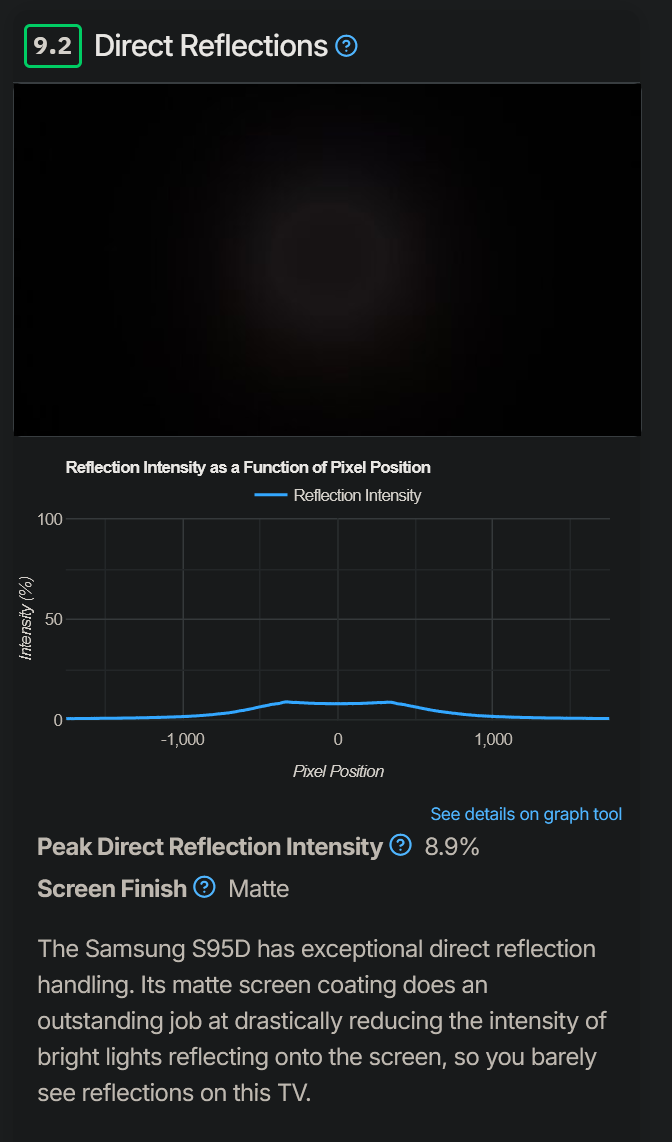This screenshot has width=672, height=1142.
Task: Click the See details on graph tool link
Action: pyautogui.click(x=526, y=813)
